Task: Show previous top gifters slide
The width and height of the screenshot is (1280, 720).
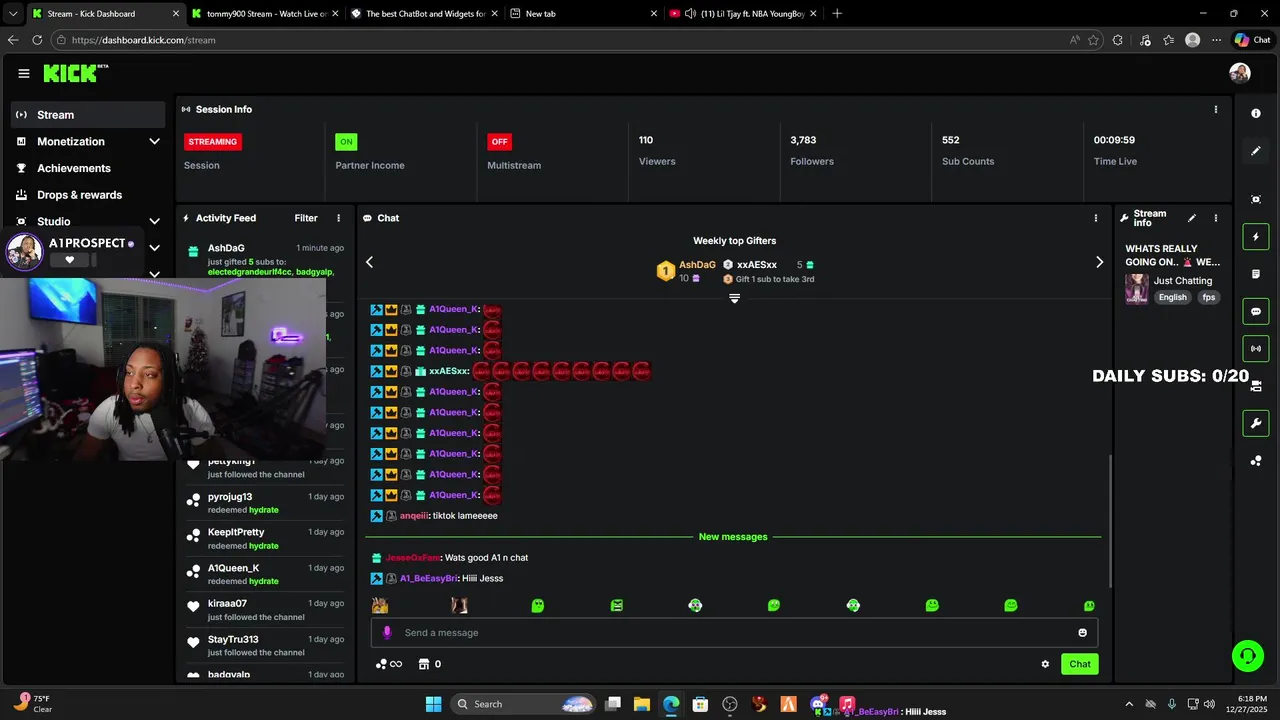Action: (369, 262)
